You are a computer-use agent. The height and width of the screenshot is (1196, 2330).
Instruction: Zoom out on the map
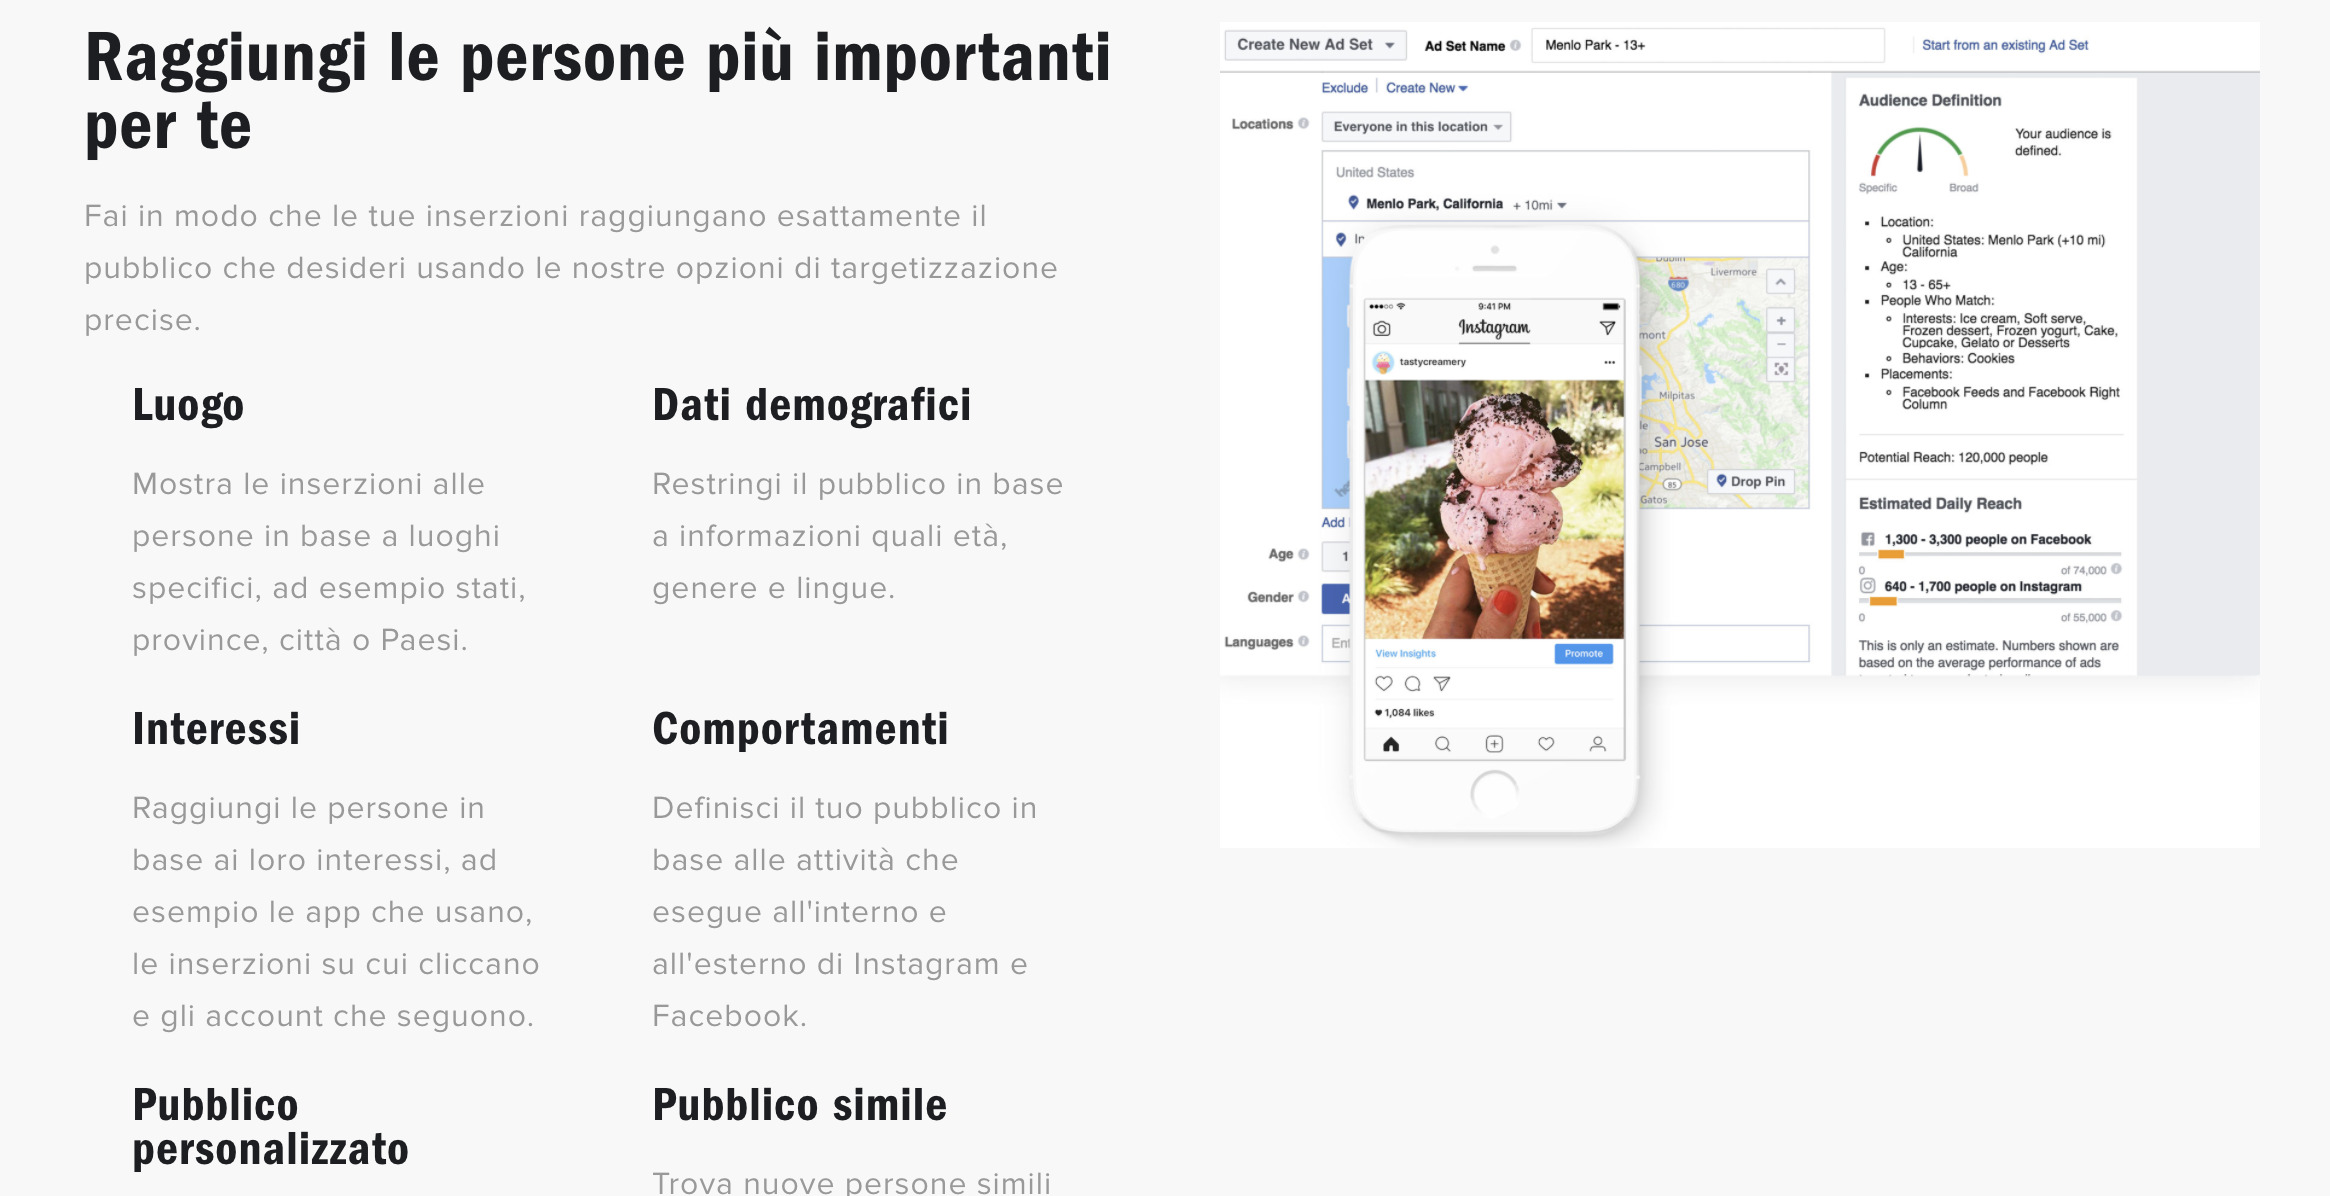pos(1781,345)
